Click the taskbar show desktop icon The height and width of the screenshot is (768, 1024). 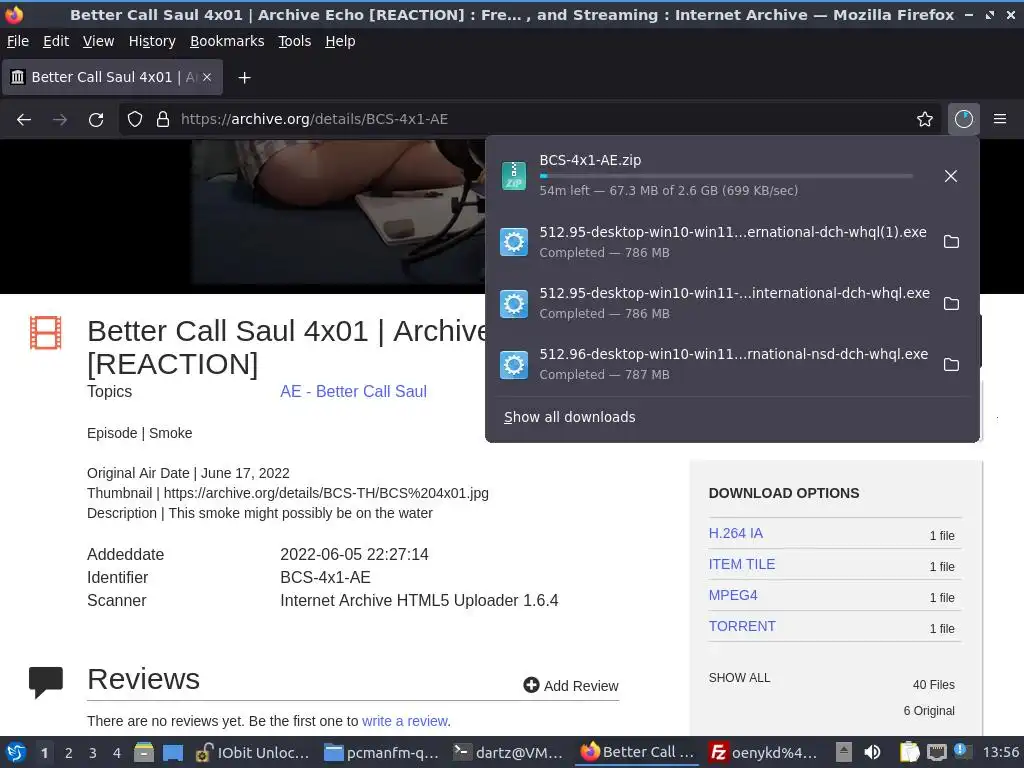172,752
